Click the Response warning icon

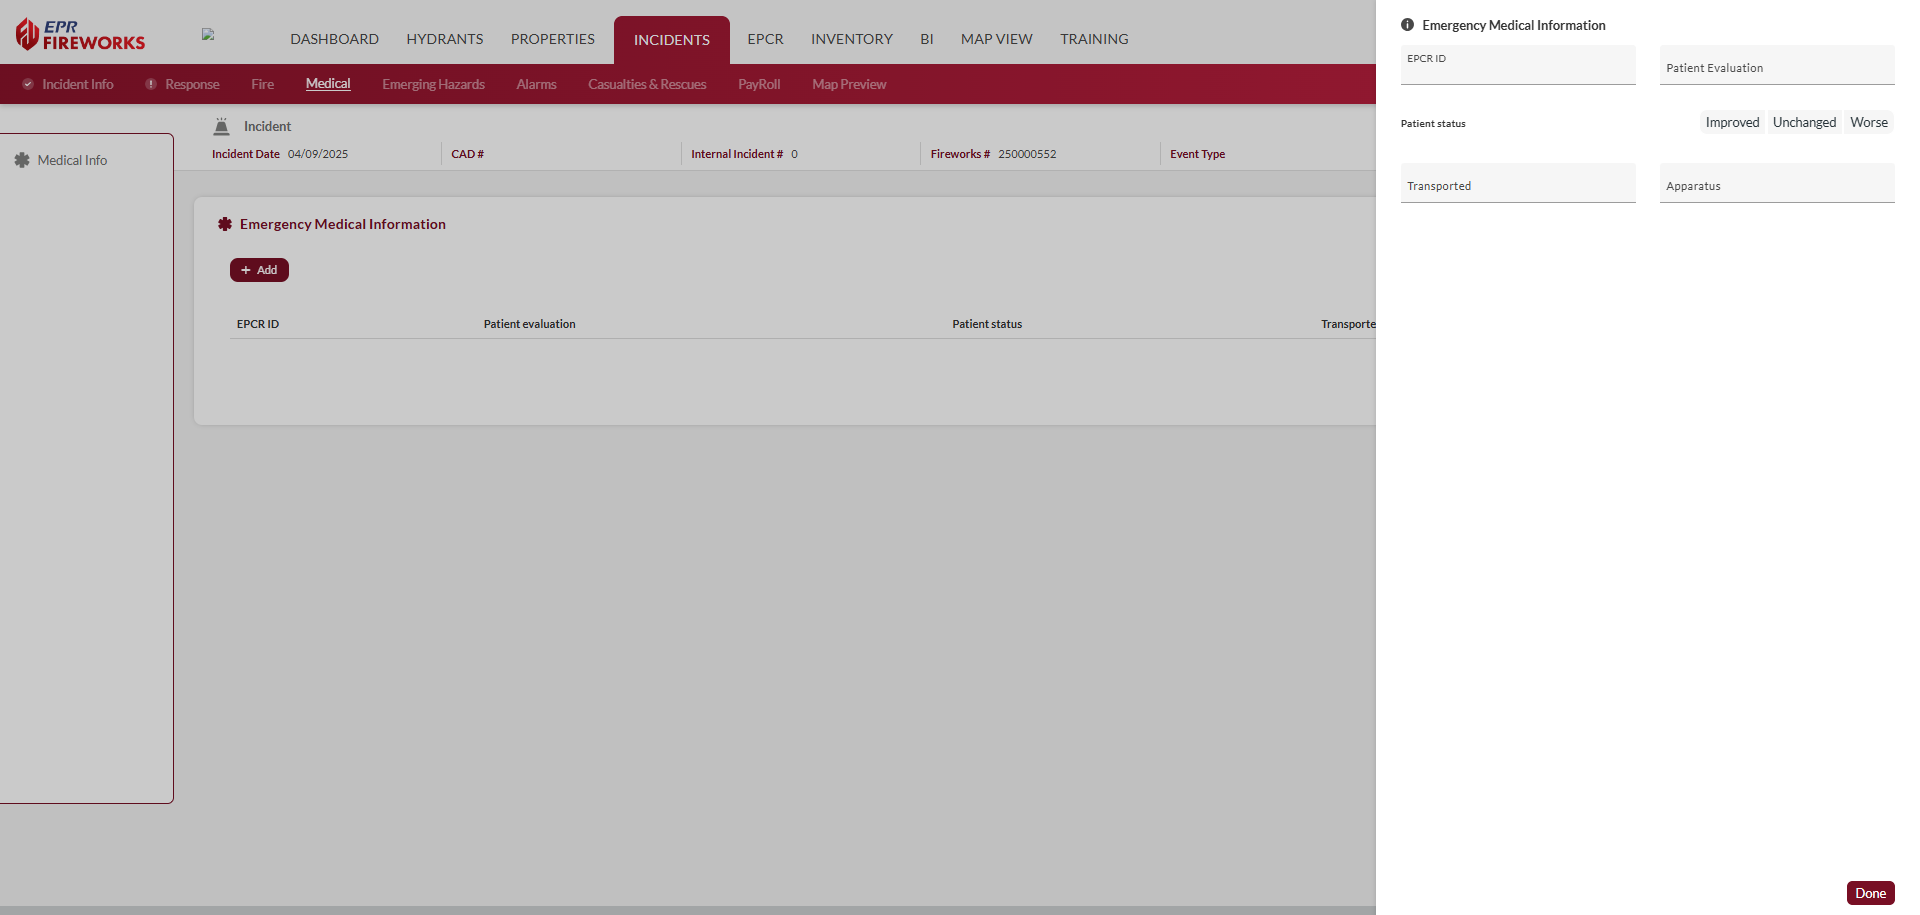point(151,84)
